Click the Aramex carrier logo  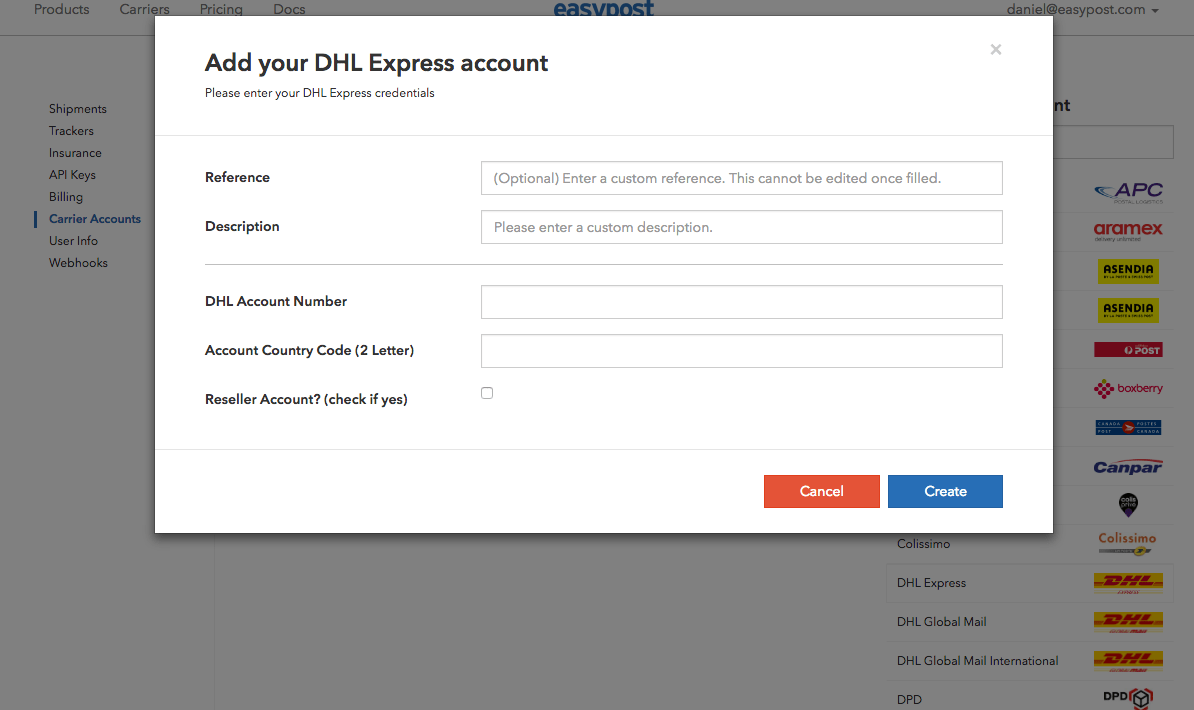[x=1129, y=231]
